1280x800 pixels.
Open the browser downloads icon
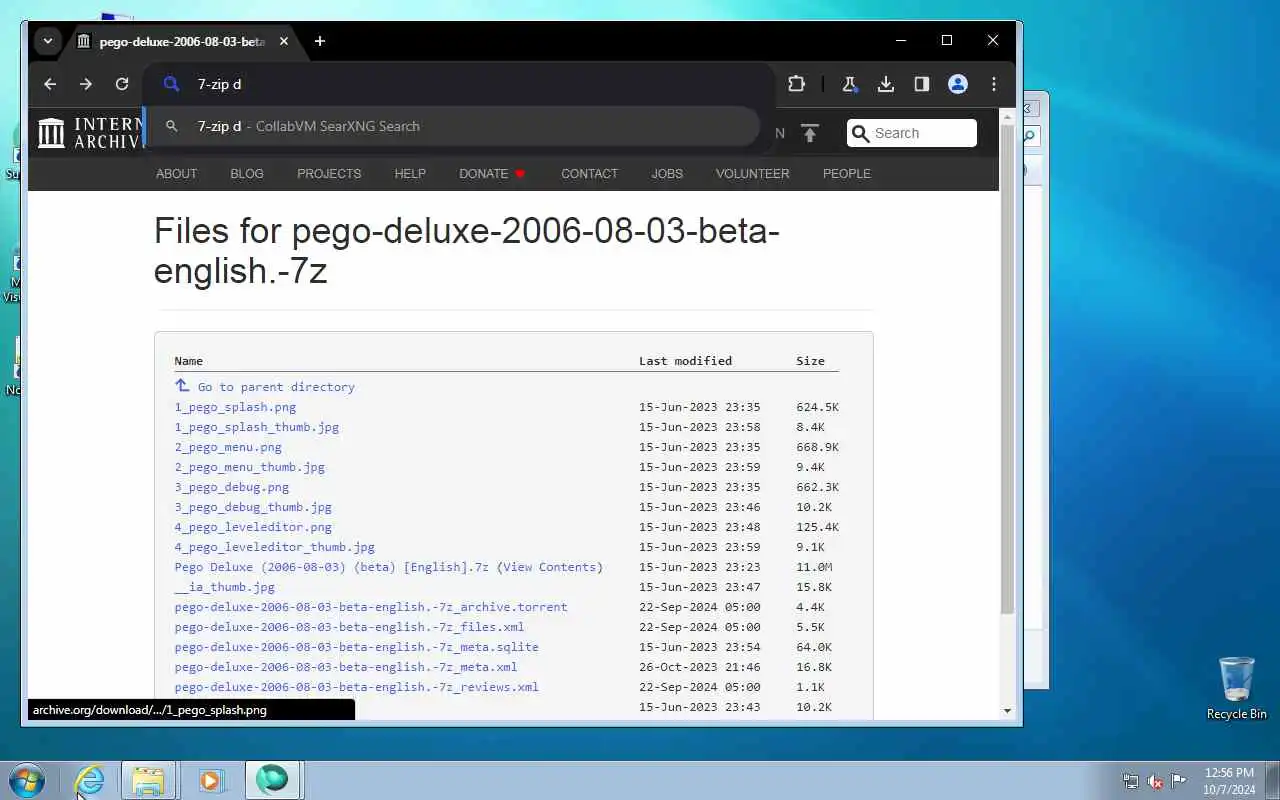886,85
